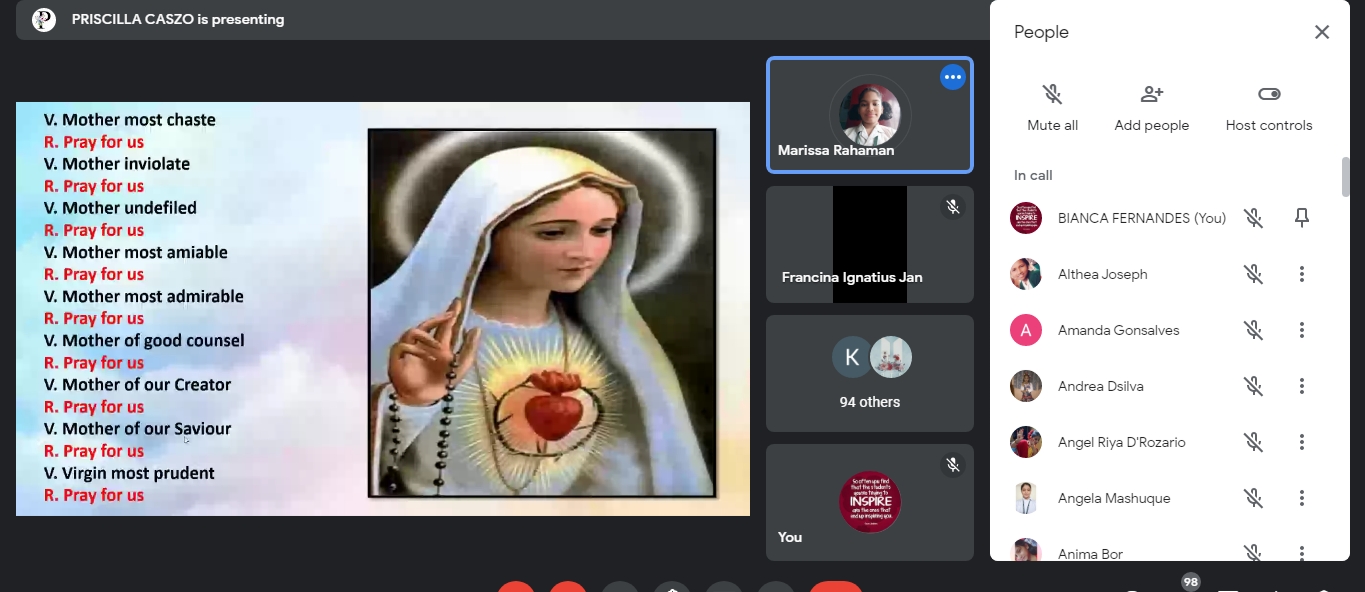
Task: Select the You self-view tile
Action: pos(870,502)
